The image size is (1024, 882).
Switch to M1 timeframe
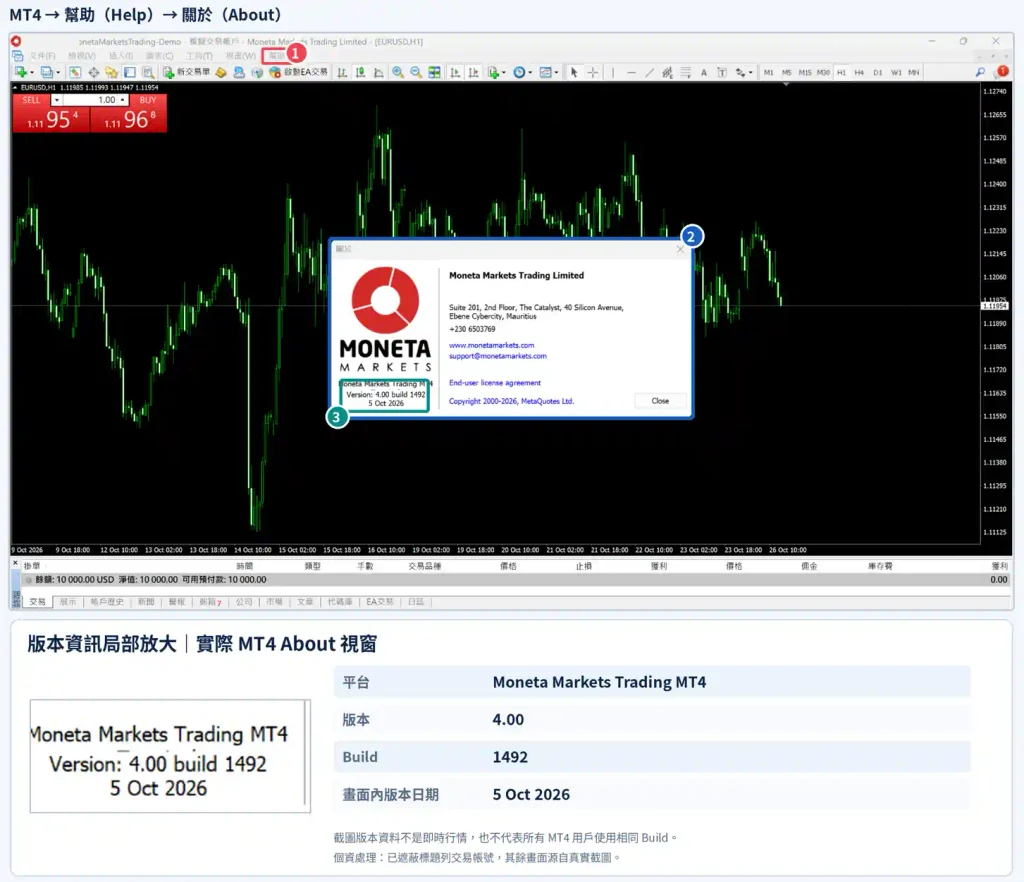click(x=769, y=72)
